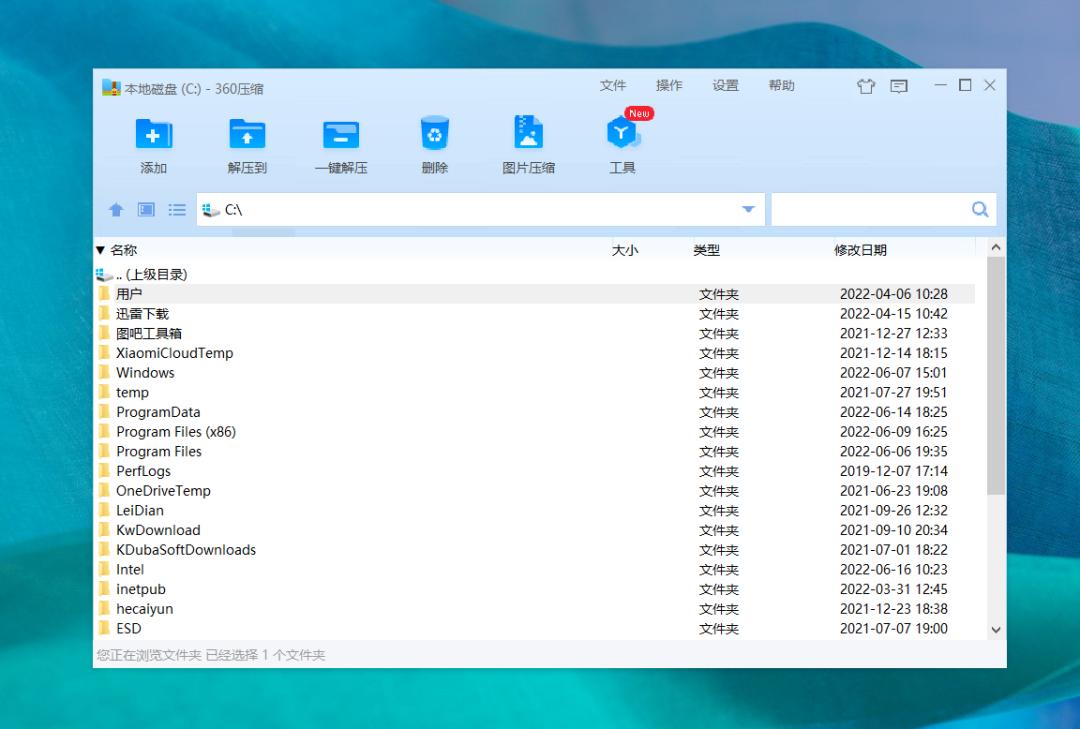Open the Help (帮助) menu
The height and width of the screenshot is (729, 1080).
coord(781,86)
